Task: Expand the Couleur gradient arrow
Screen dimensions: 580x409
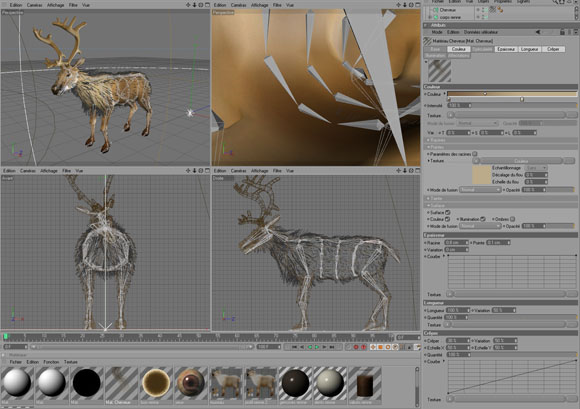Action: (x=445, y=94)
